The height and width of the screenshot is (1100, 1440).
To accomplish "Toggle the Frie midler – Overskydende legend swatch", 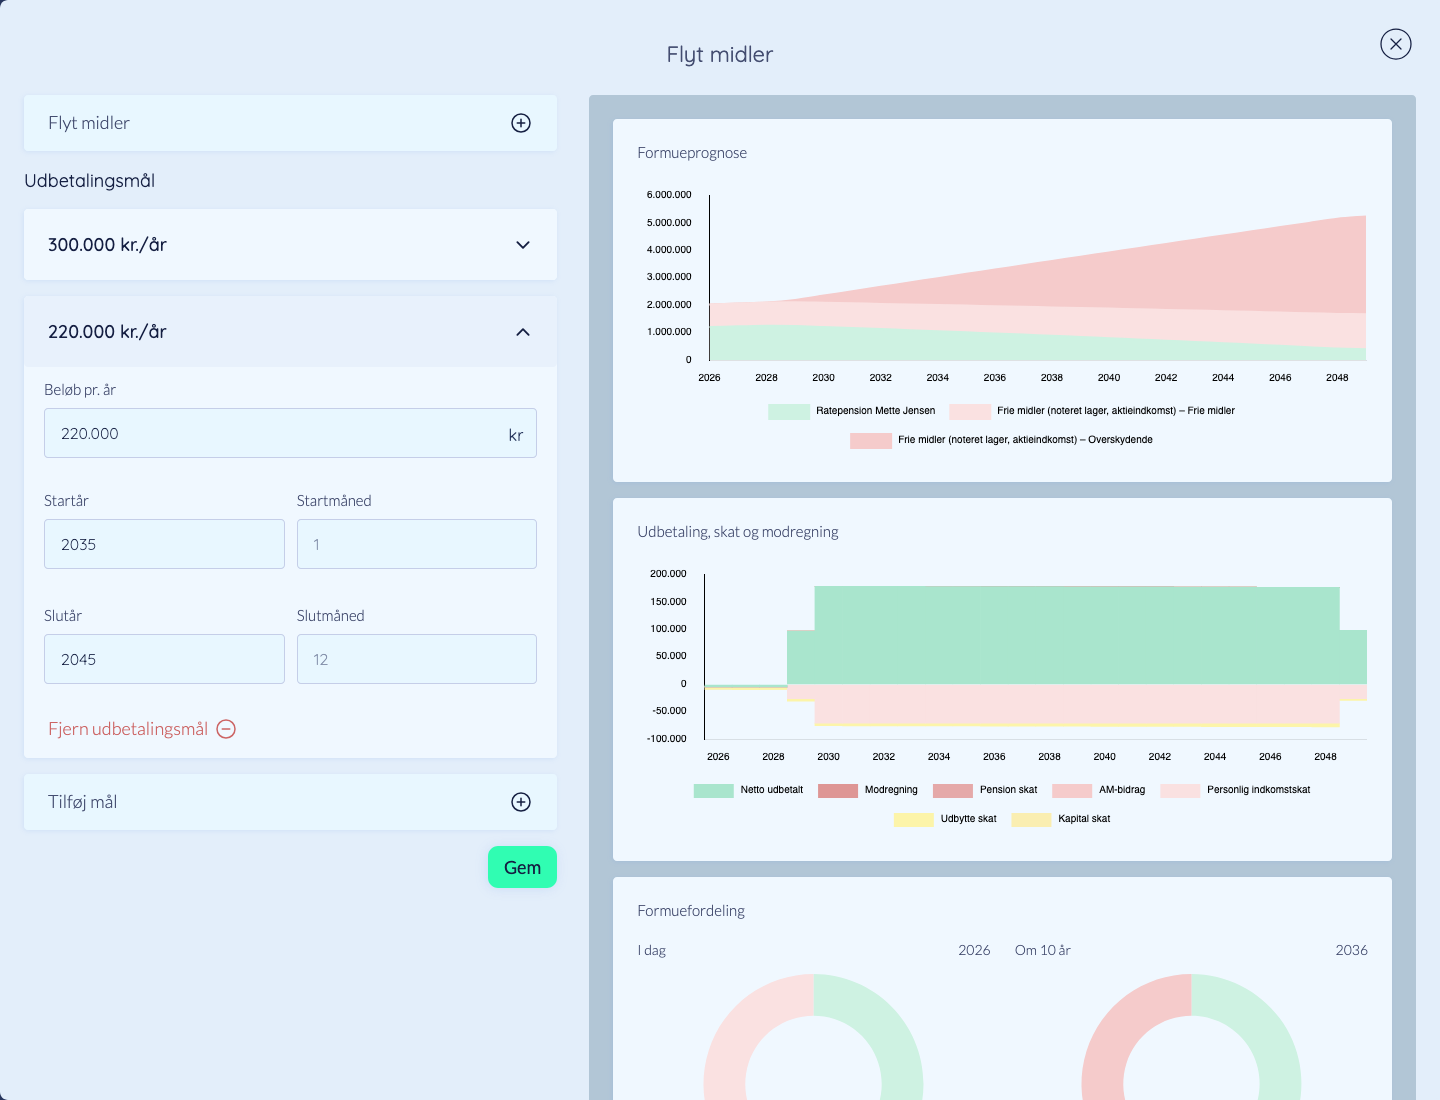I will coord(871,440).
